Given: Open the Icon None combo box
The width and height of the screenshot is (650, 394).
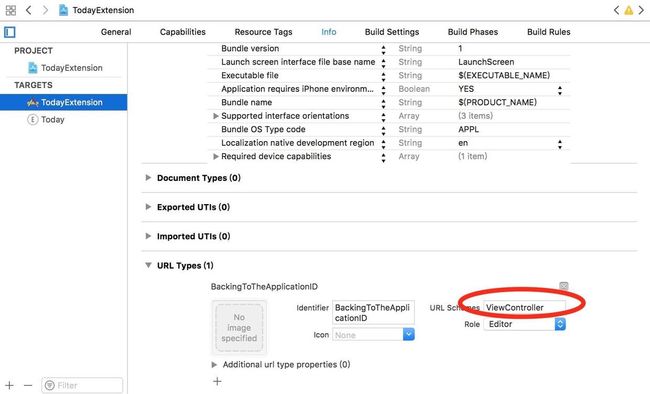Looking at the screenshot, I should [x=374, y=334].
